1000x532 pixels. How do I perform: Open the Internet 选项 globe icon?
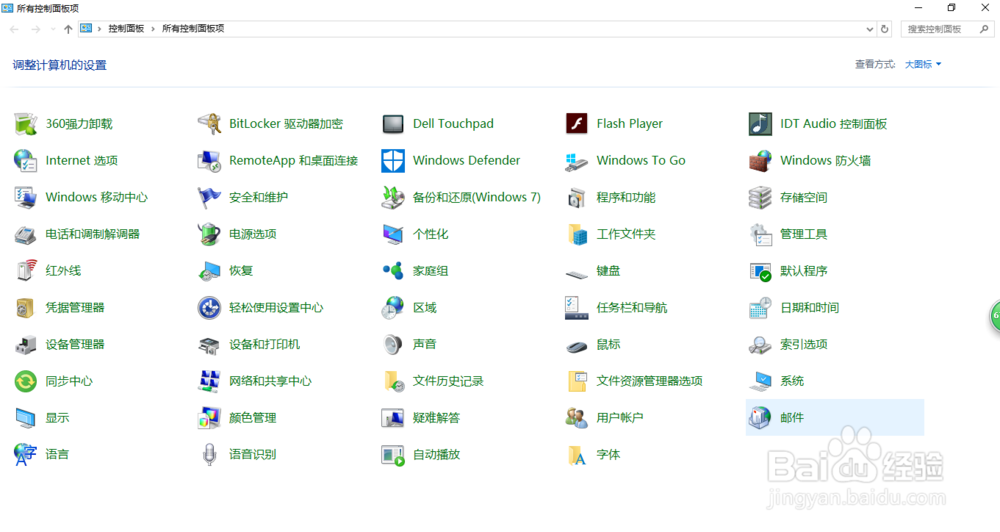(x=26, y=161)
